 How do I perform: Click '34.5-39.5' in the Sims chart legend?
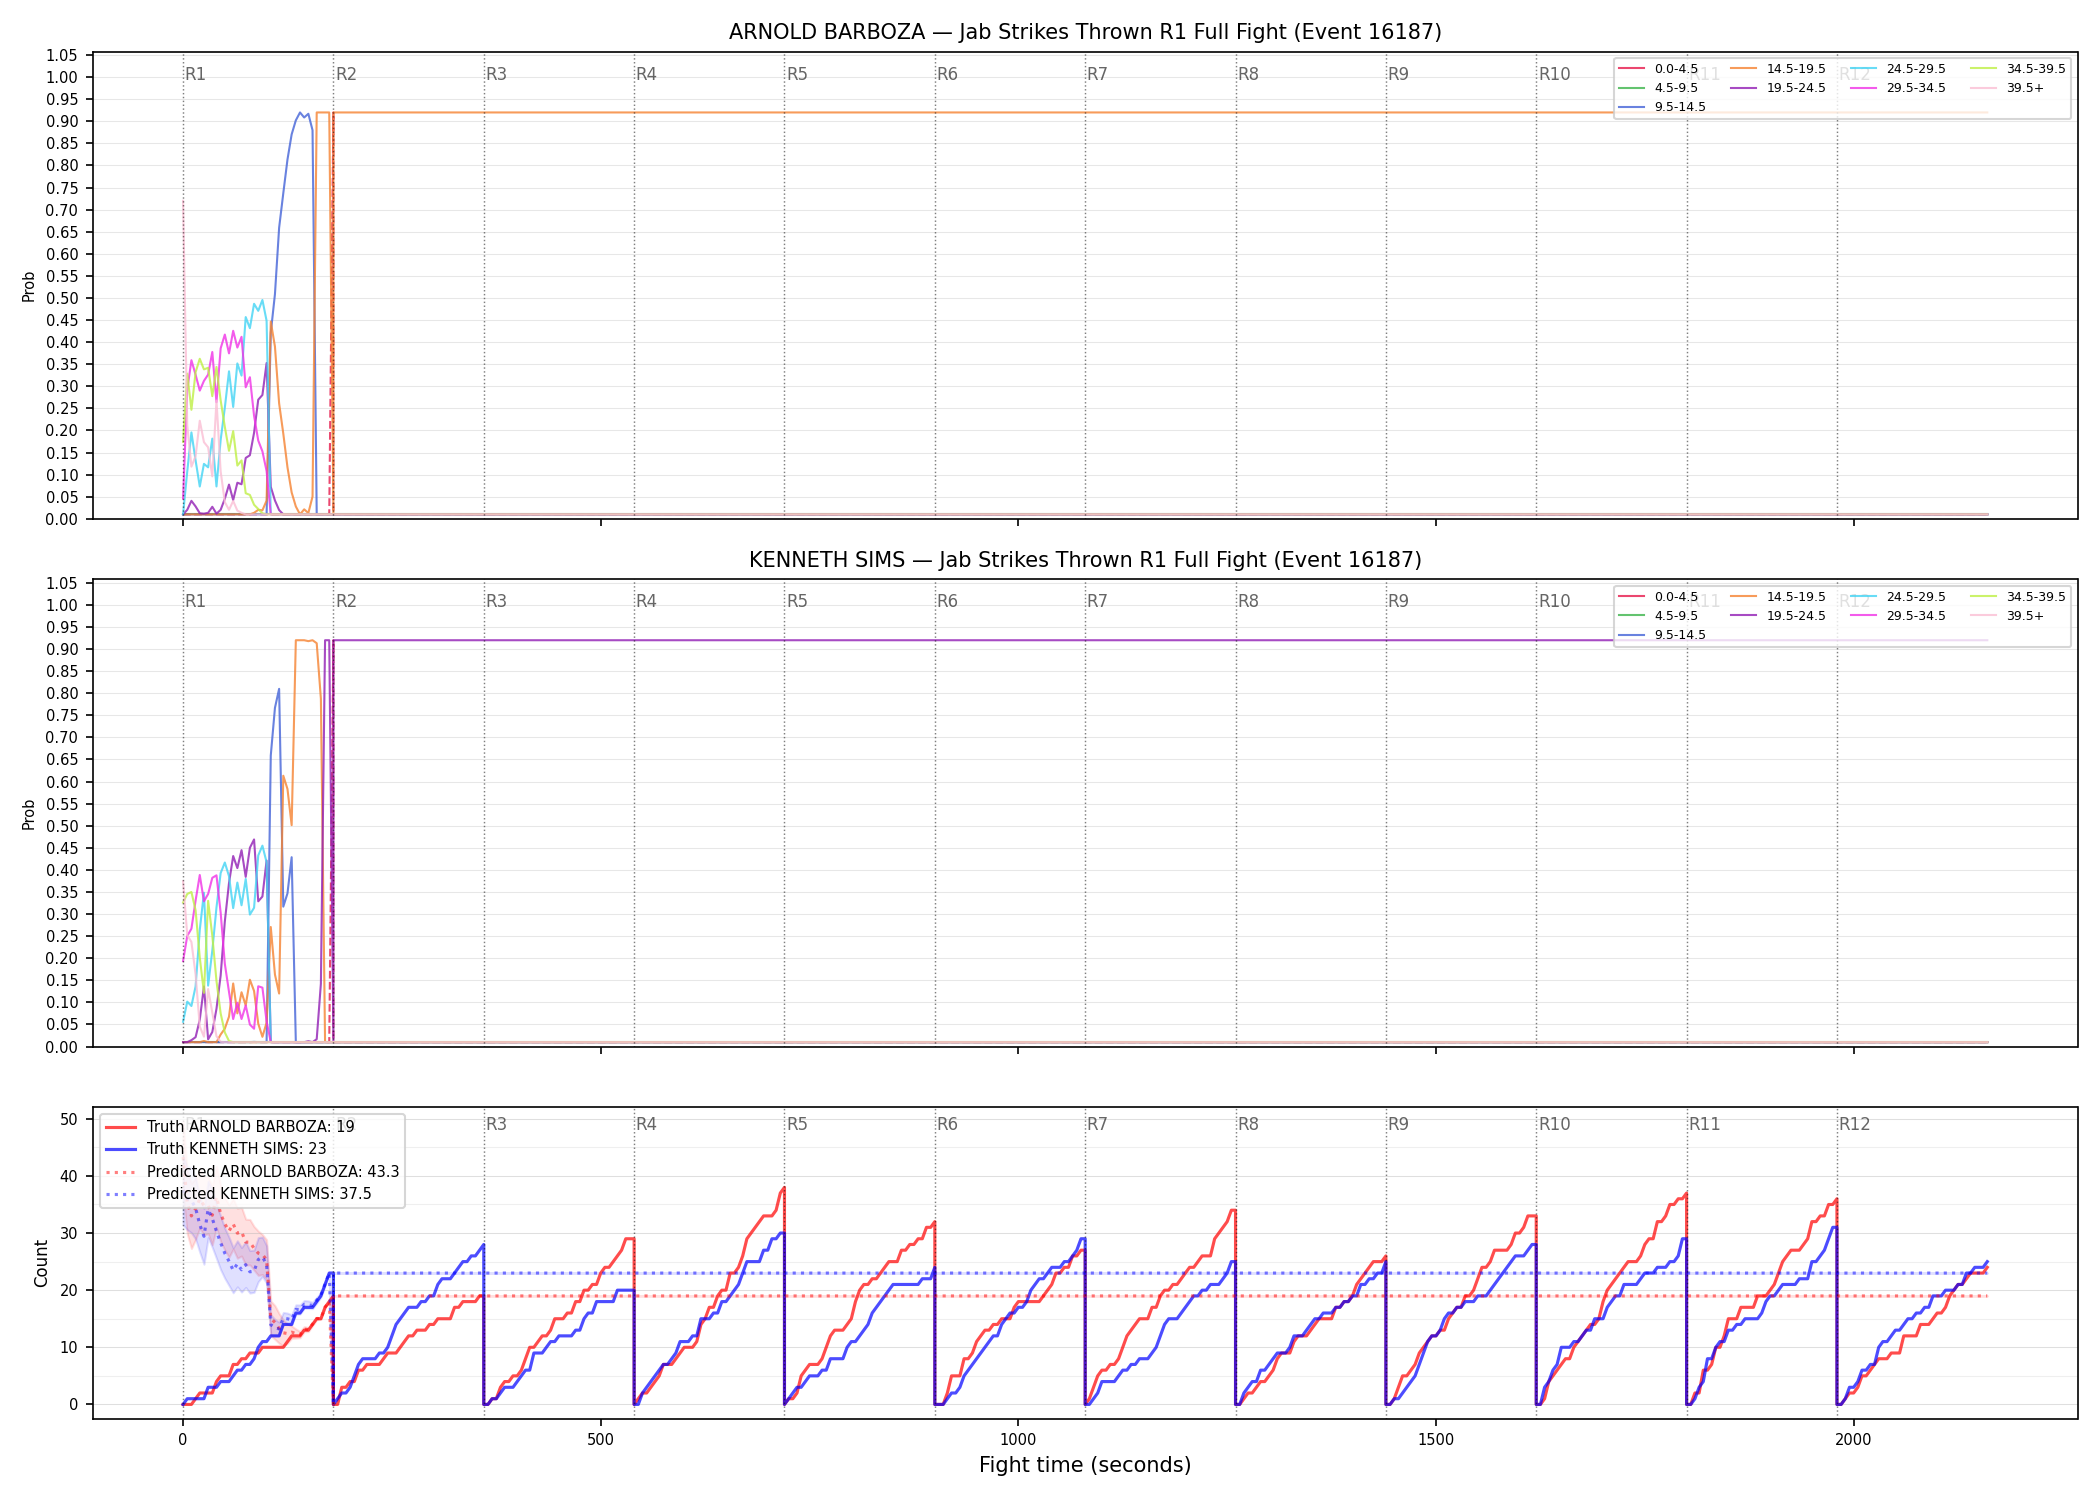click(x=2036, y=597)
